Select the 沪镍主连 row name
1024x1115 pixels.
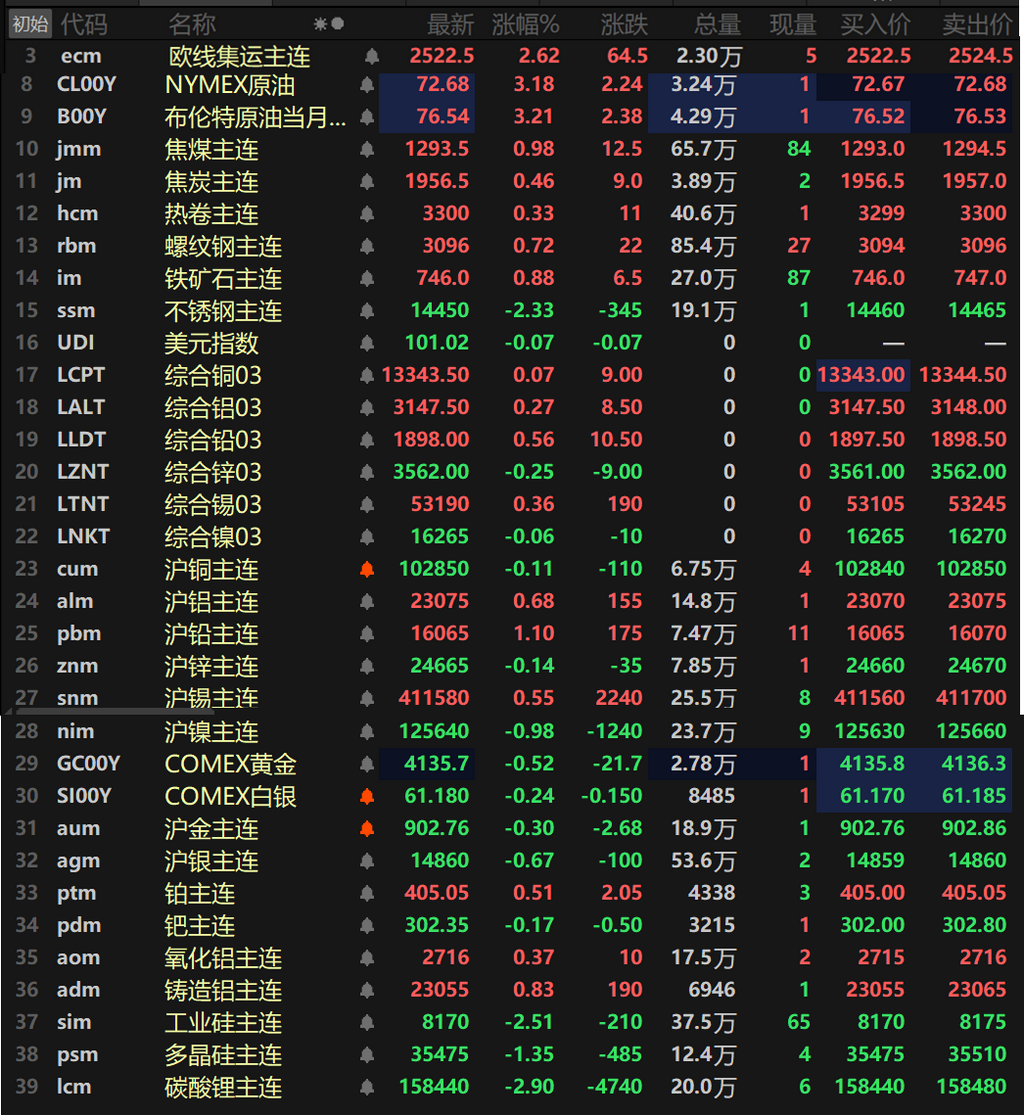pyautogui.click(x=211, y=732)
